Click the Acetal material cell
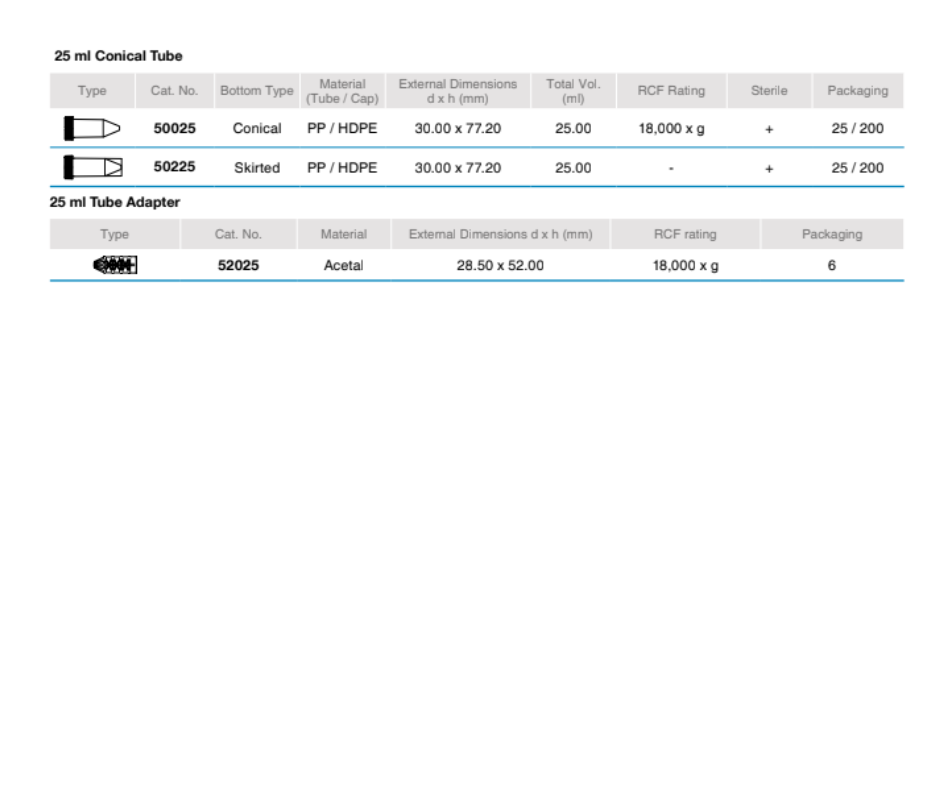 coord(343,266)
